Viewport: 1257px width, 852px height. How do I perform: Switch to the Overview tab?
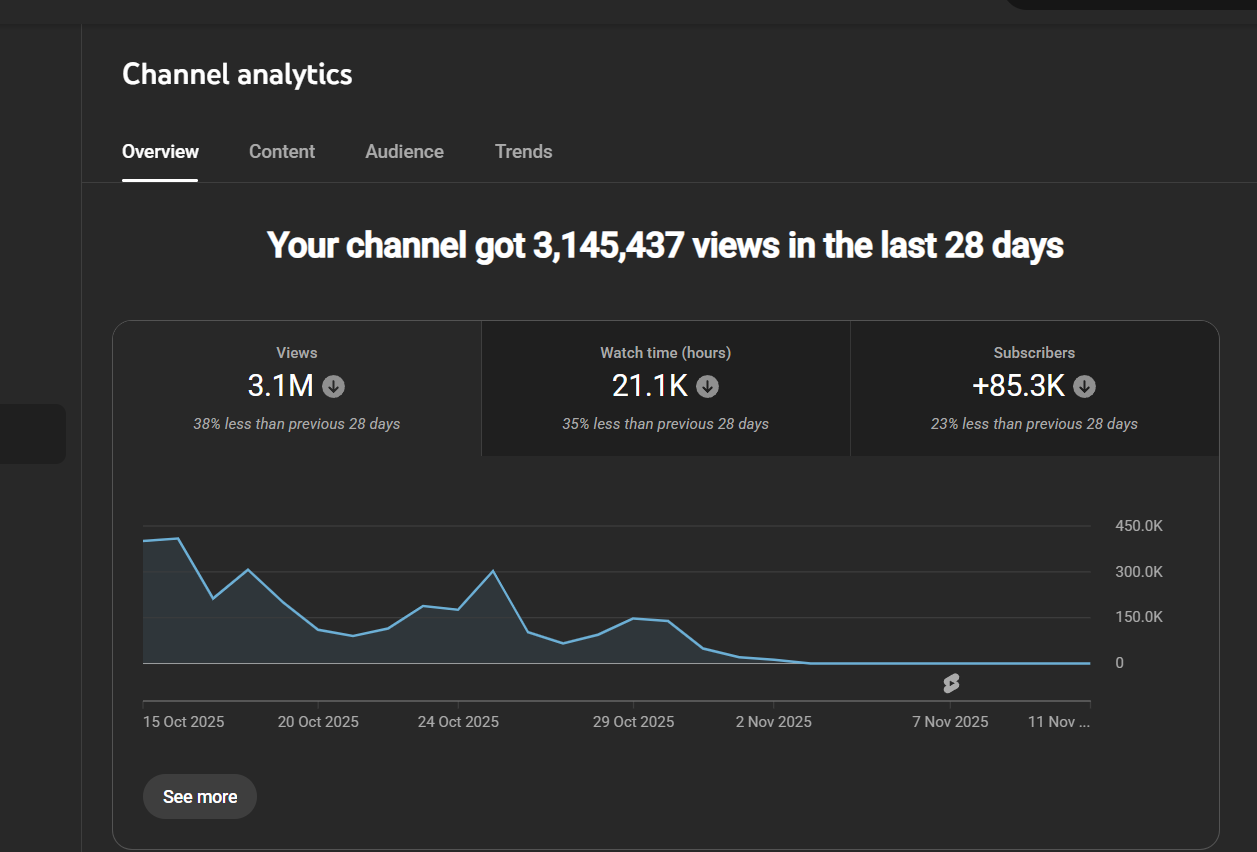click(x=160, y=152)
